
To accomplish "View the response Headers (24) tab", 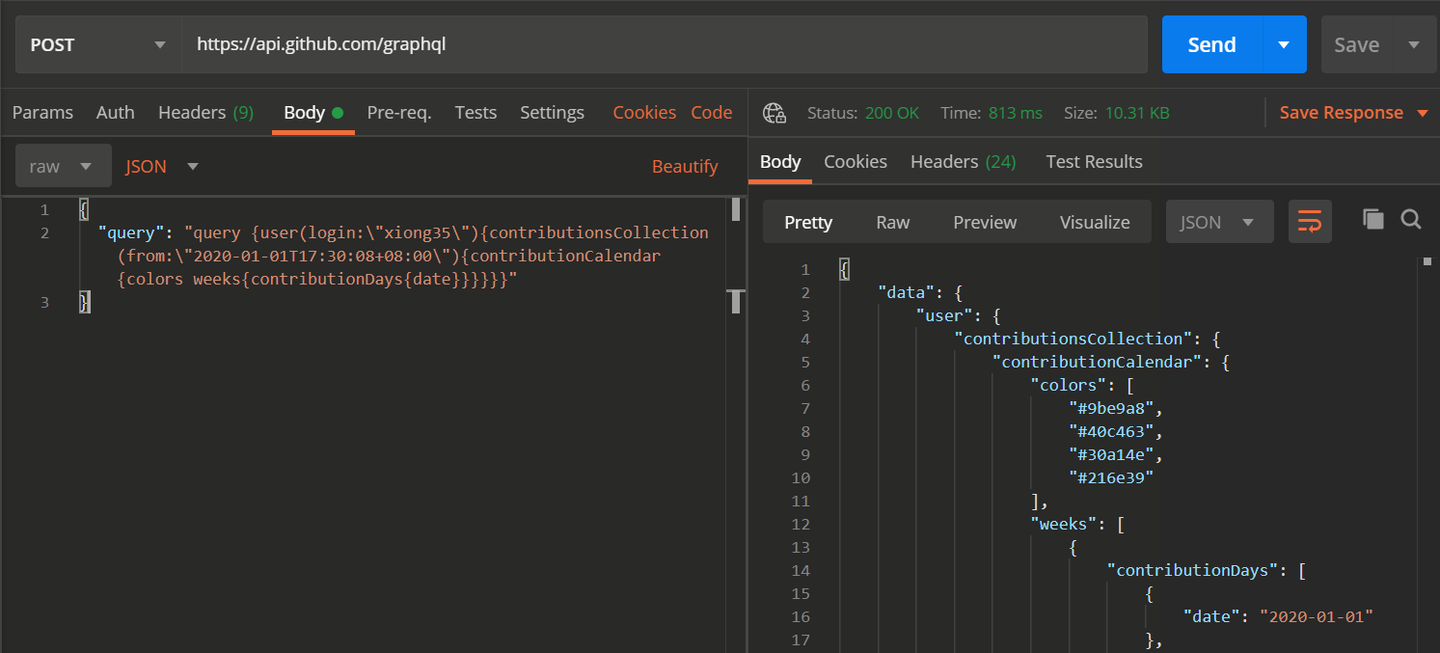I will point(962,161).
